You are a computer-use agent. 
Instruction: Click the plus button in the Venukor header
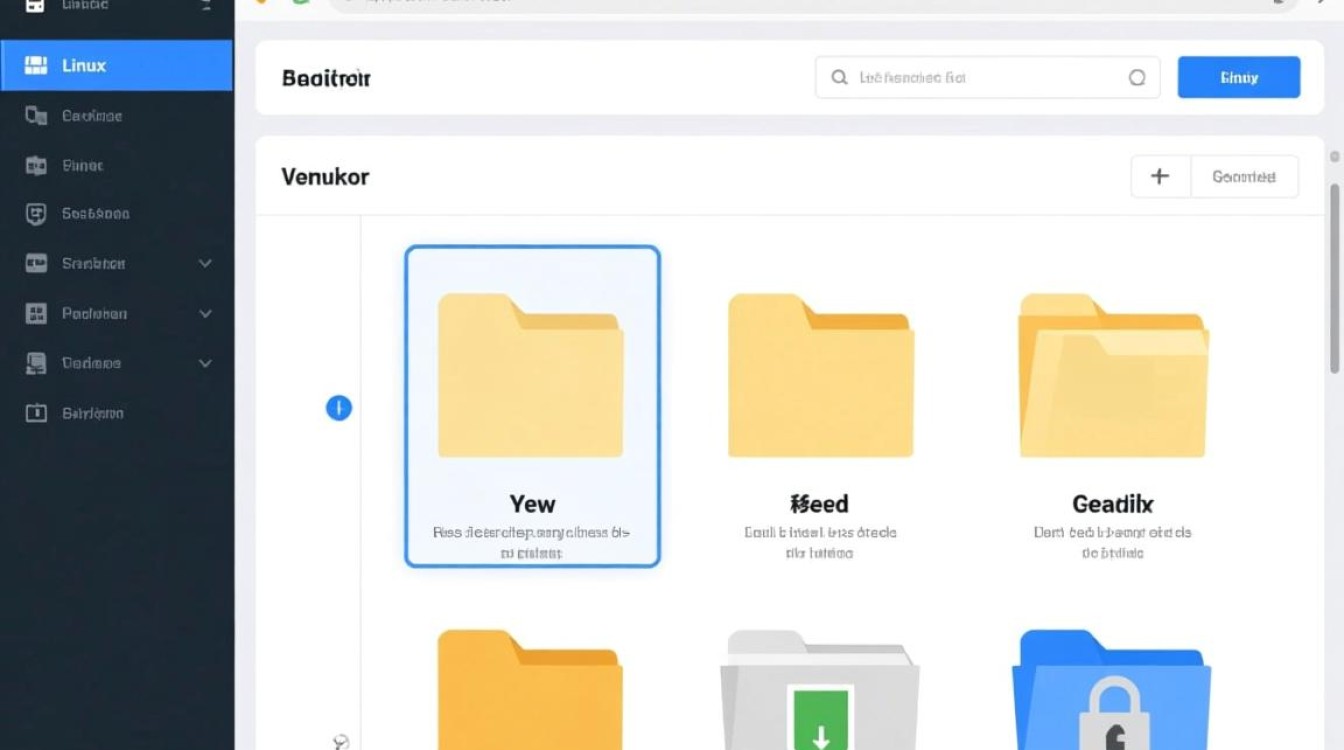click(1160, 177)
